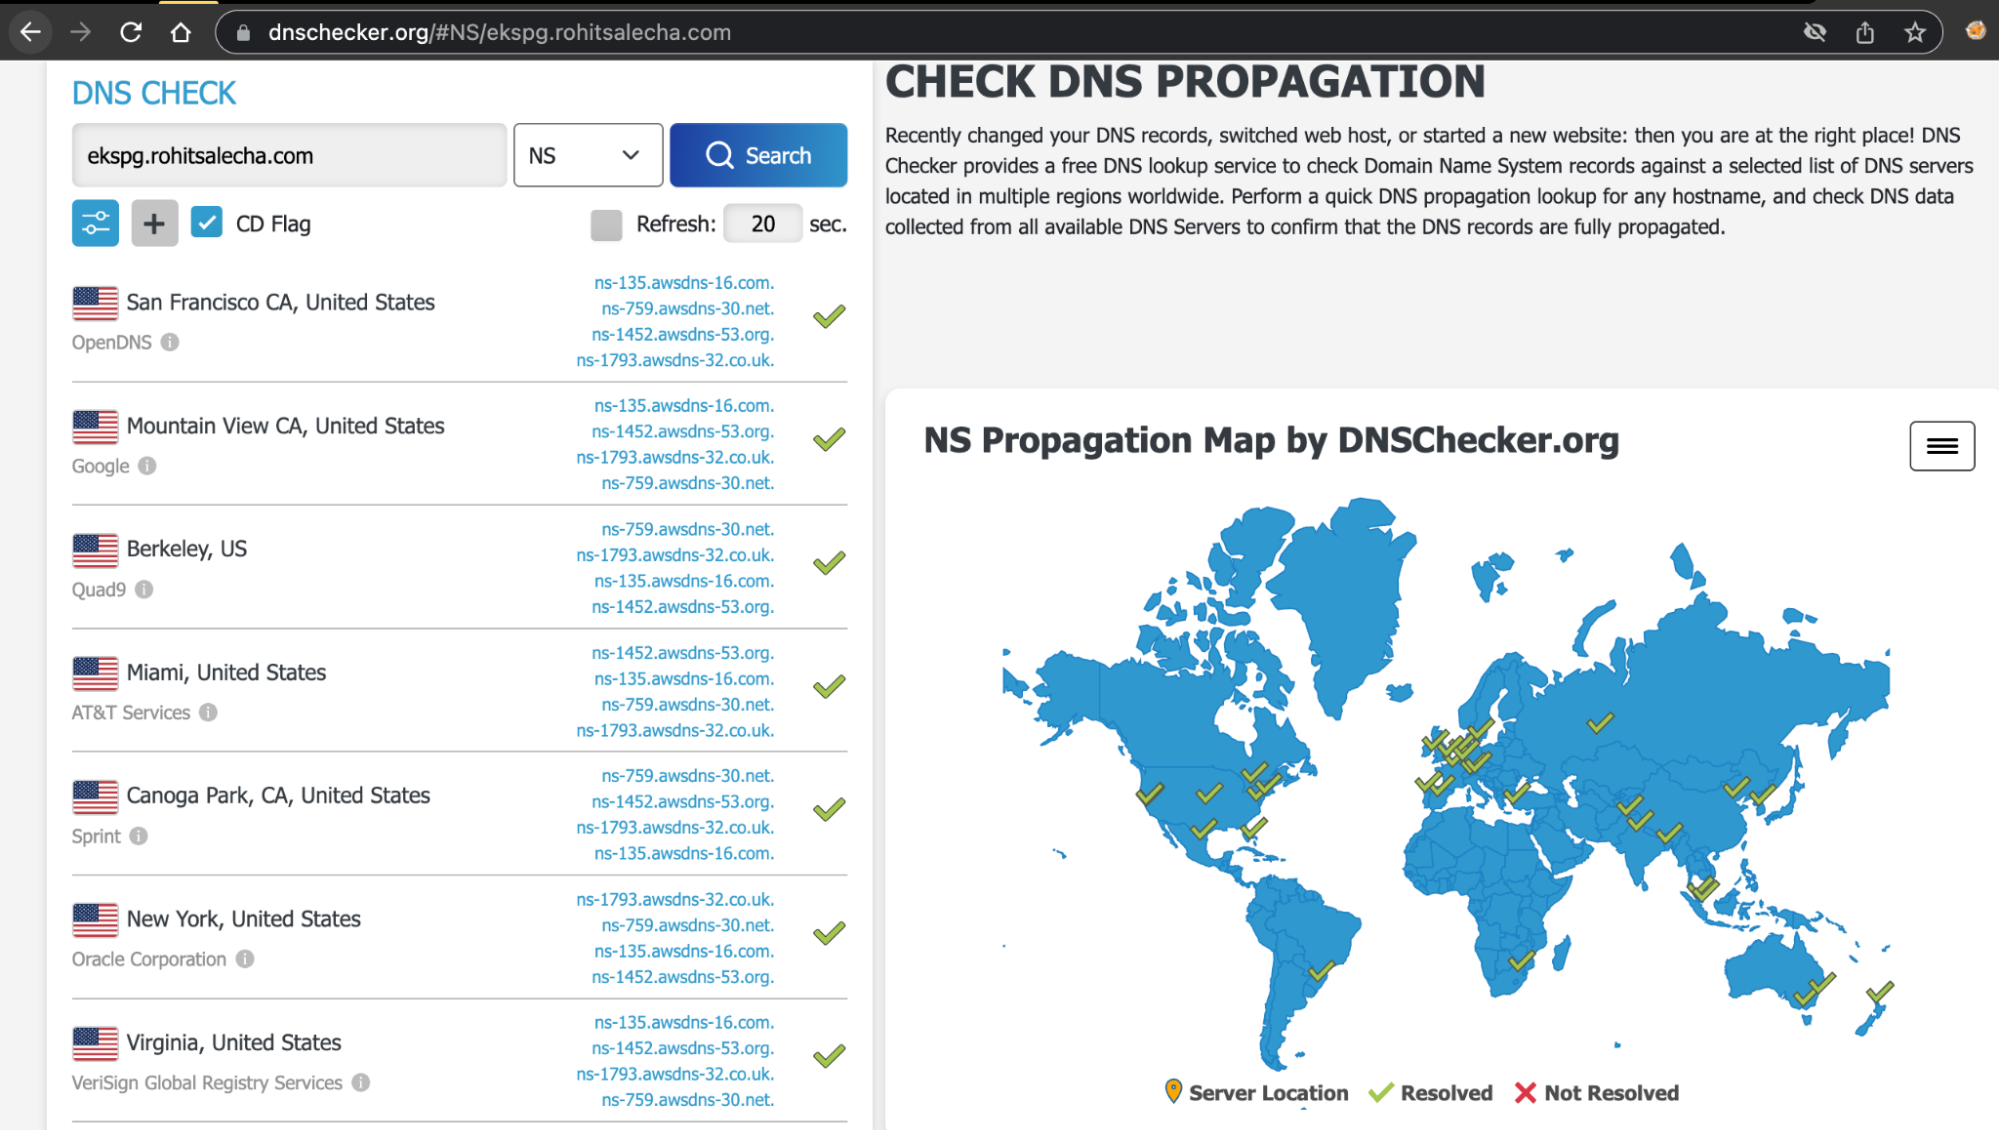This screenshot has width=1999, height=1131.
Task: Go back using browser back arrow
Action: pyautogui.click(x=31, y=32)
